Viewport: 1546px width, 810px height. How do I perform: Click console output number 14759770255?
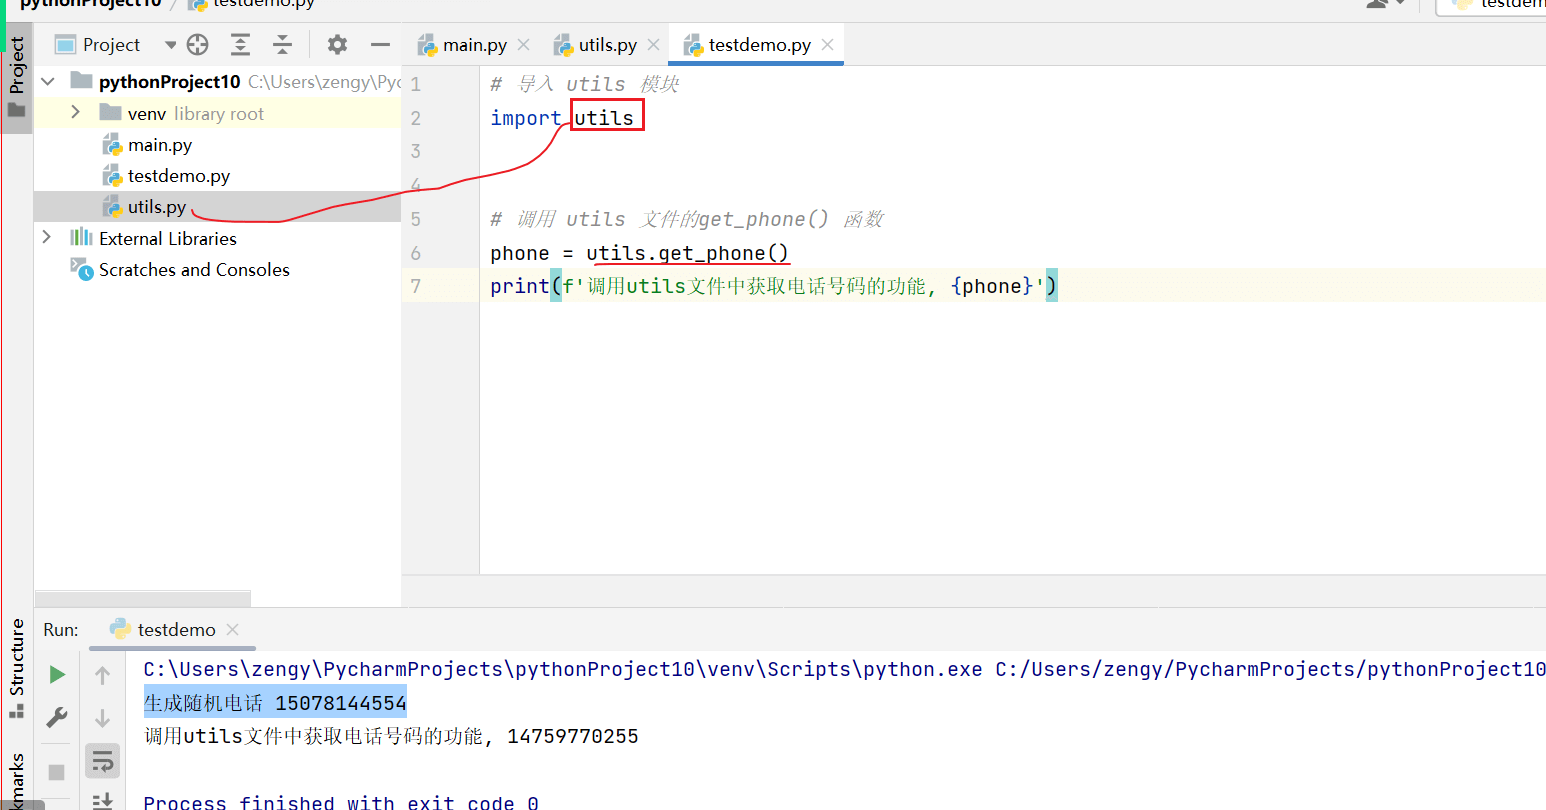tap(573, 736)
